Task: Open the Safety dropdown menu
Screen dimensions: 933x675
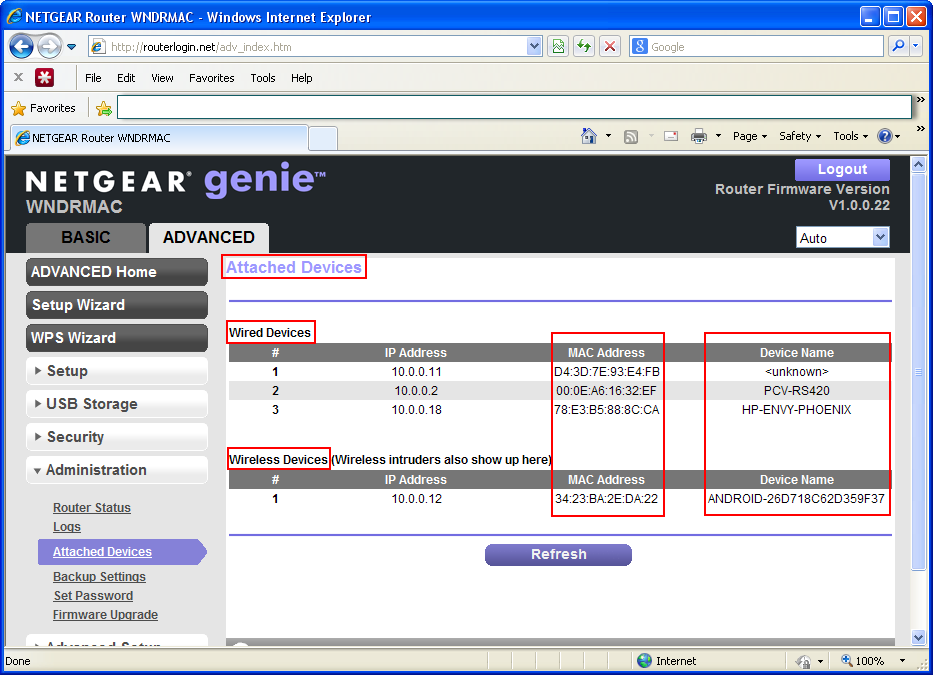Action: (x=800, y=136)
